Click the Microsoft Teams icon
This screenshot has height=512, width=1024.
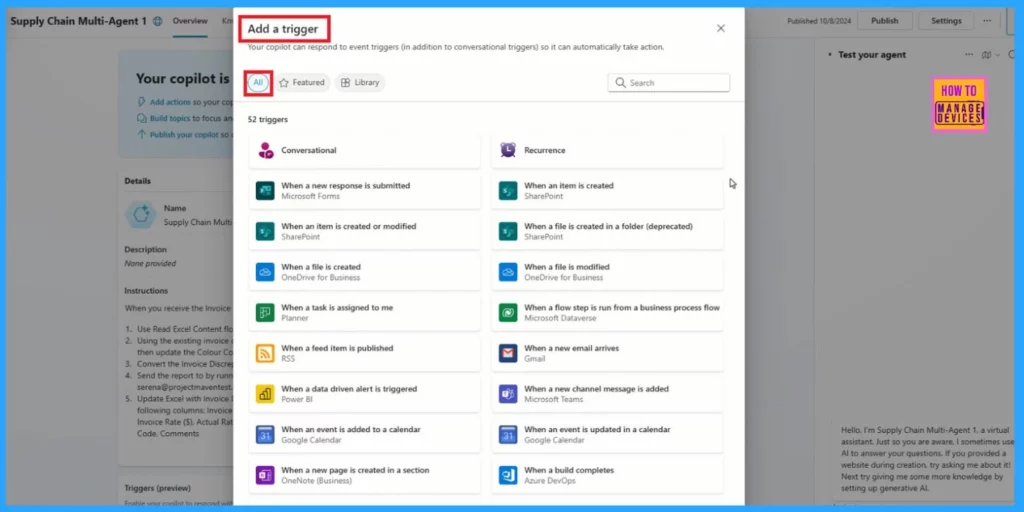508,394
